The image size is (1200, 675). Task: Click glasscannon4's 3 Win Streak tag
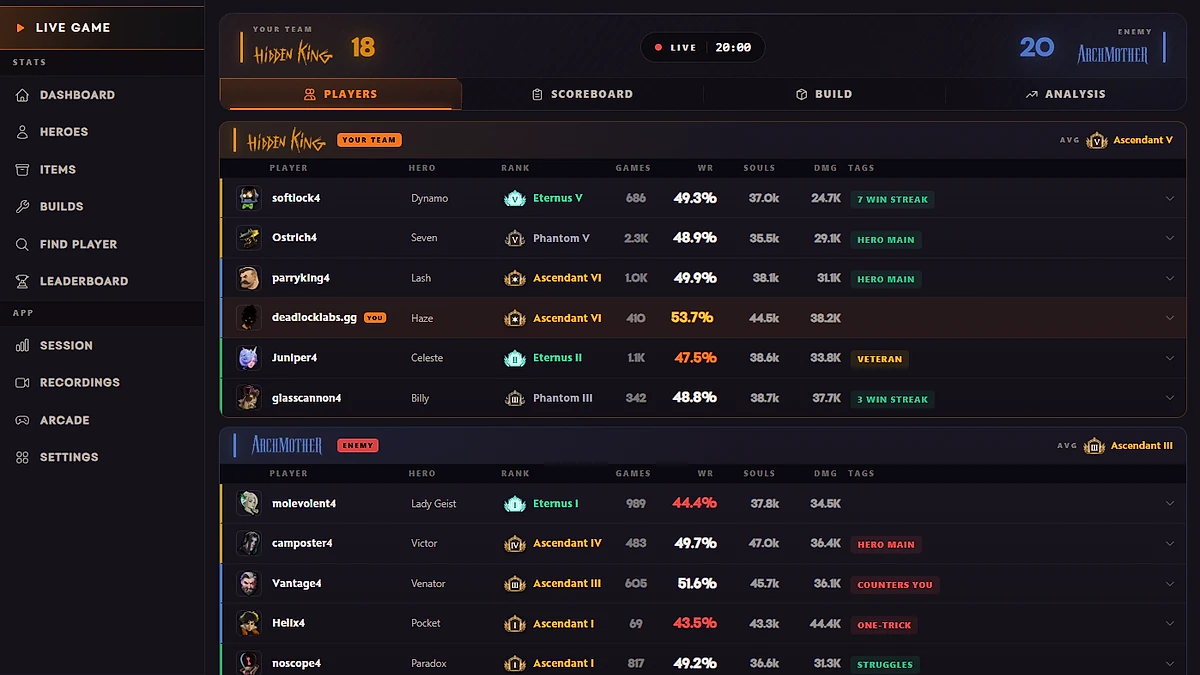(892, 399)
